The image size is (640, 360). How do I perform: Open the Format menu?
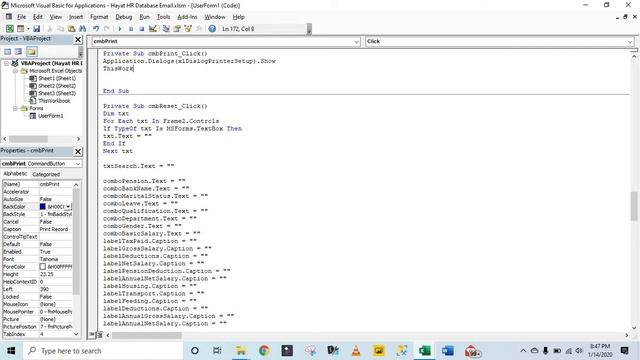tap(99, 17)
